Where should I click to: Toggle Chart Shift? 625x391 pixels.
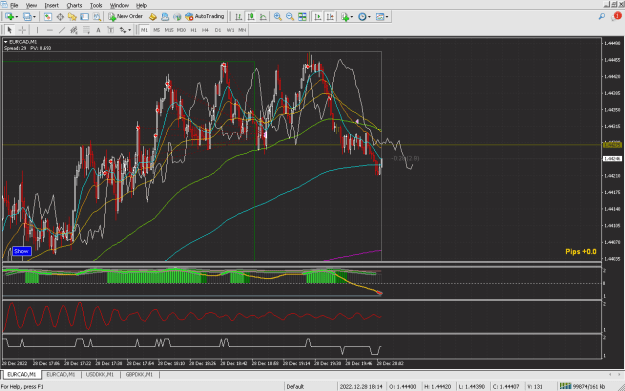(x=330, y=17)
